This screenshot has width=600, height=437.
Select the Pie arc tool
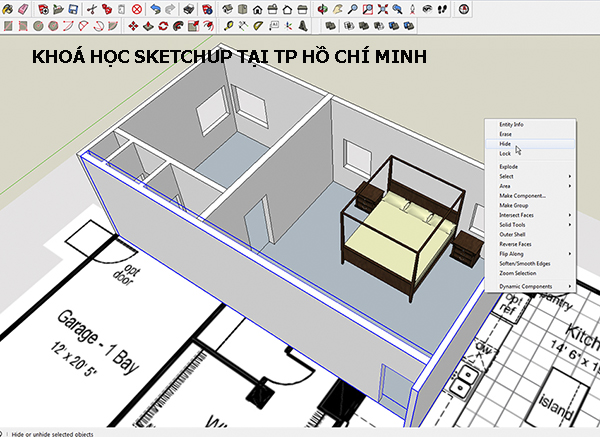point(113,26)
